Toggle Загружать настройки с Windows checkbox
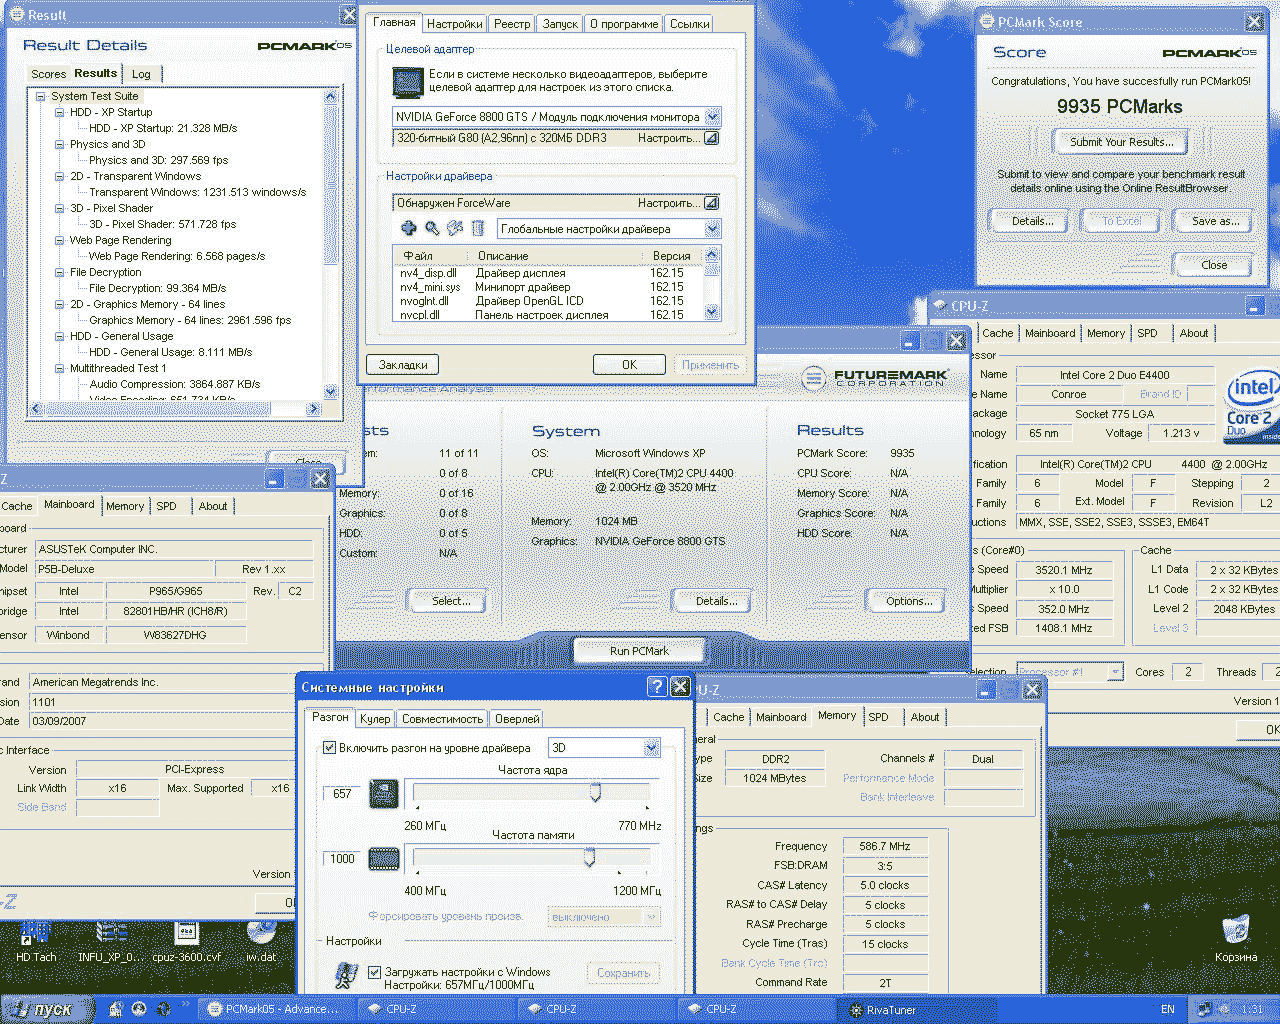 tap(374, 972)
